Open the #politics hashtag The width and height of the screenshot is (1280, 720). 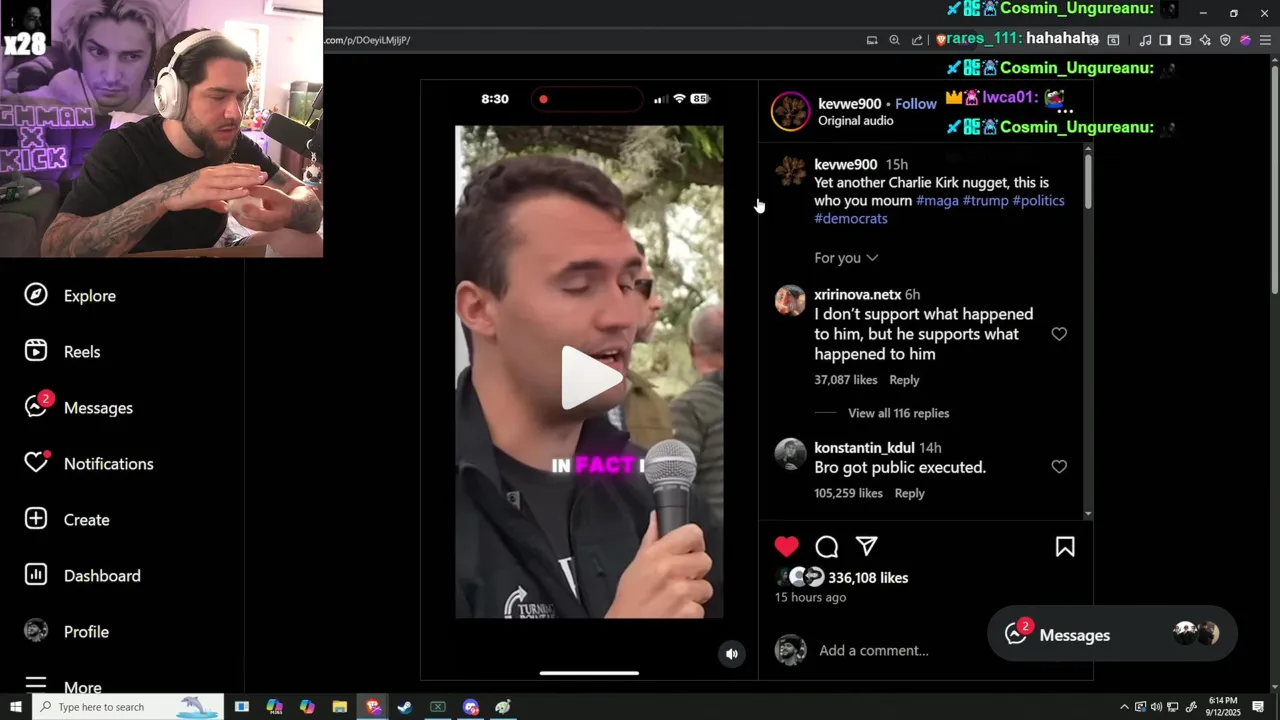tap(1038, 201)
